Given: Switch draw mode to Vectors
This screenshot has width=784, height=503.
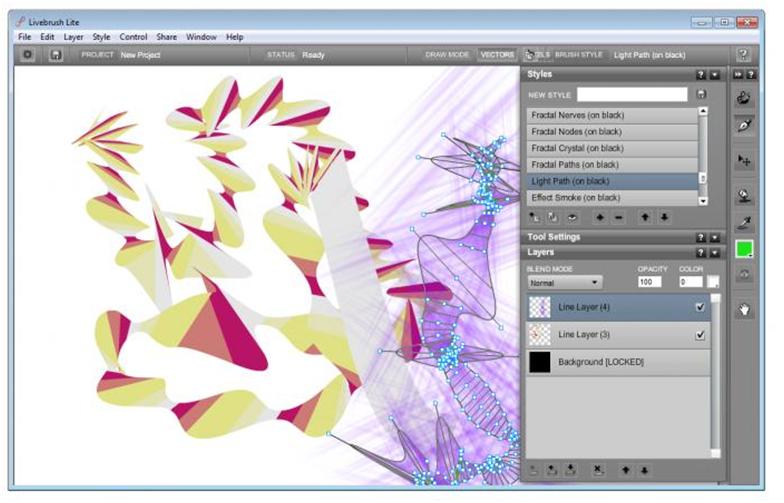Looking at the screenshot, I should (x=497, y=54).
